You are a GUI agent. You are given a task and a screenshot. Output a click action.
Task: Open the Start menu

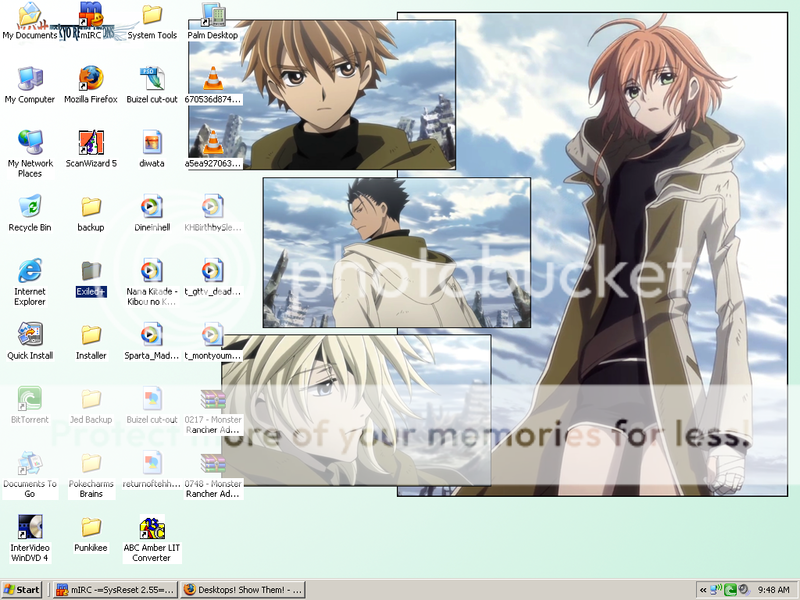[x=21, y=590]
